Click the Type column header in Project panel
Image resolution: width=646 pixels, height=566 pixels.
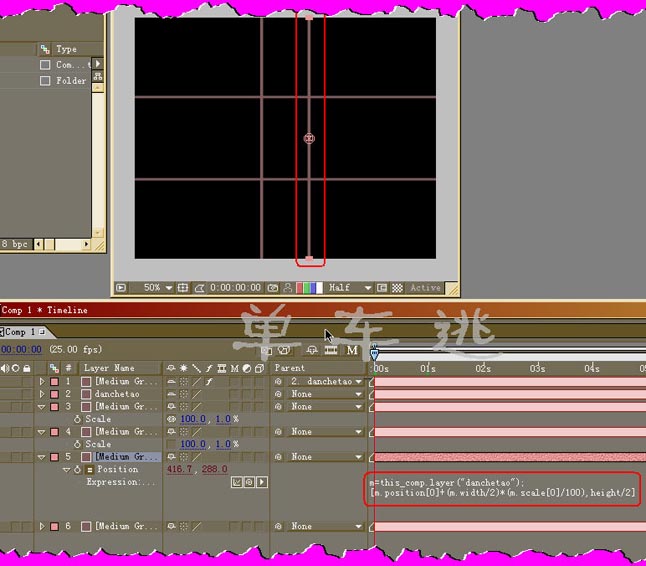coord(66,49)
